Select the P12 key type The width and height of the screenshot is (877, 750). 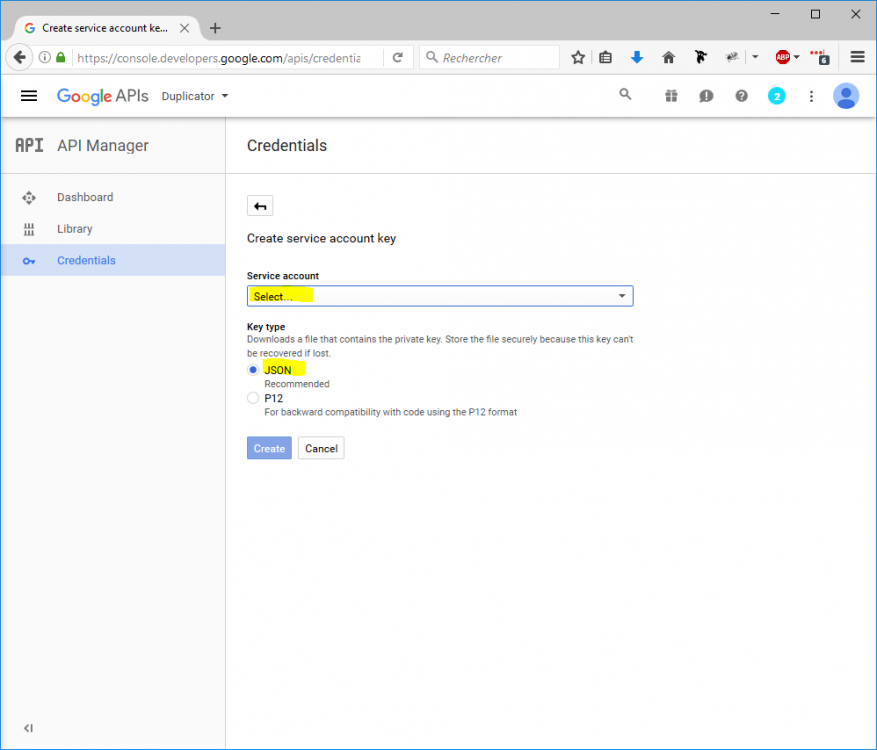253,398
